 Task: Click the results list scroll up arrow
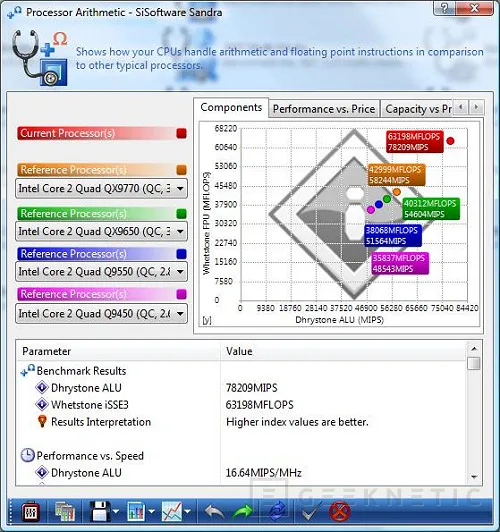[474, 348]
